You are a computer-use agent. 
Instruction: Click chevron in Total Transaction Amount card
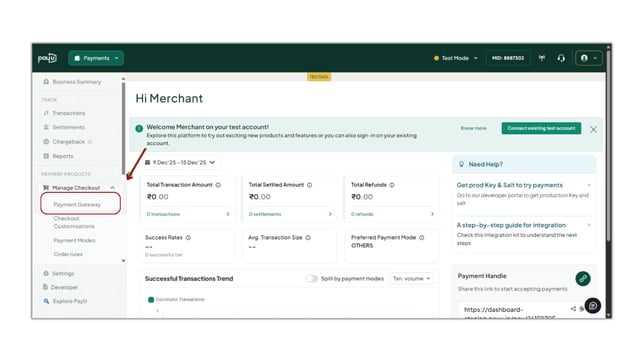[228, 214]
